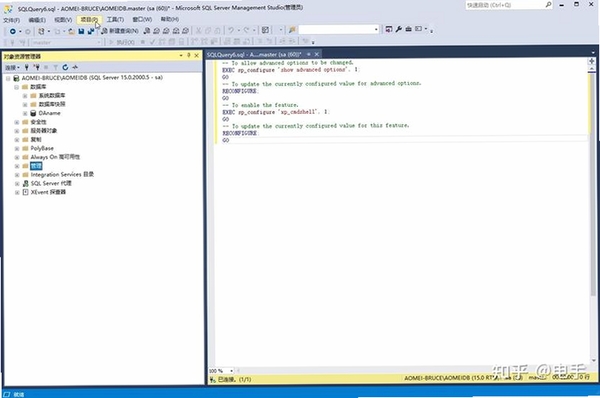600x398 pixels.
Task: Click the 'show advanced options' query line
Action: pyautogui.click(x=290, y=70)
